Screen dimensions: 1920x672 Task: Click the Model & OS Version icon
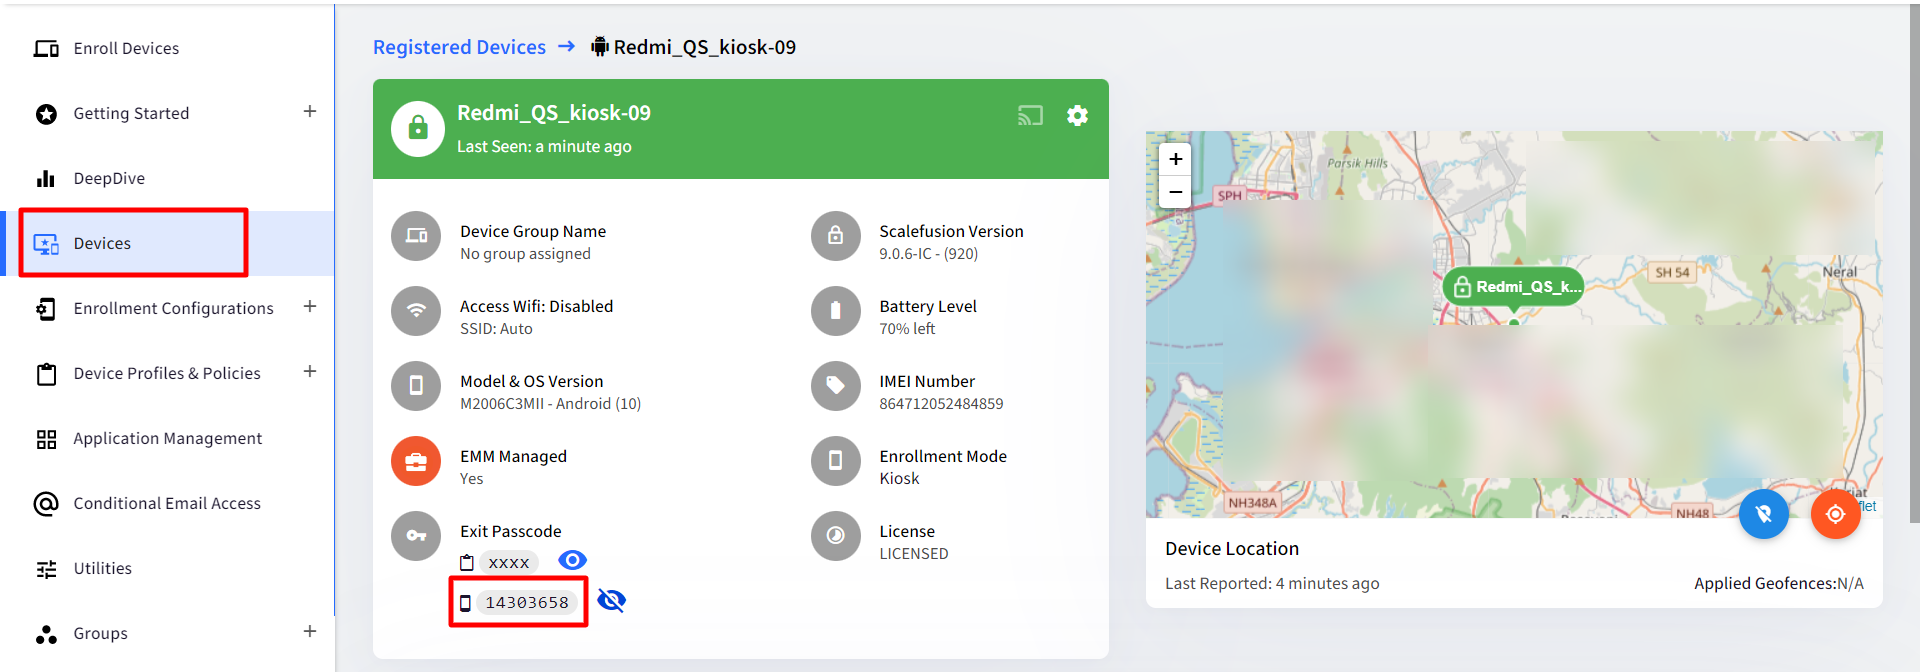point(416,386)
